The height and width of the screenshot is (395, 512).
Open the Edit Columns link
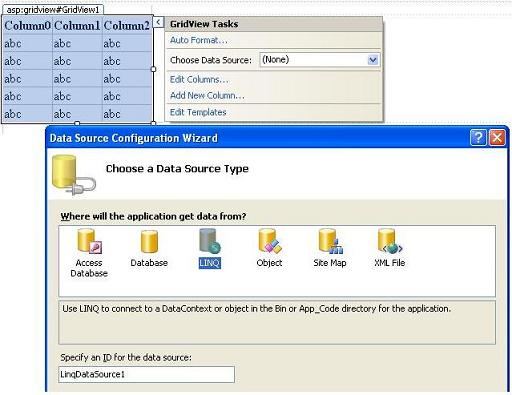[199, 80]
